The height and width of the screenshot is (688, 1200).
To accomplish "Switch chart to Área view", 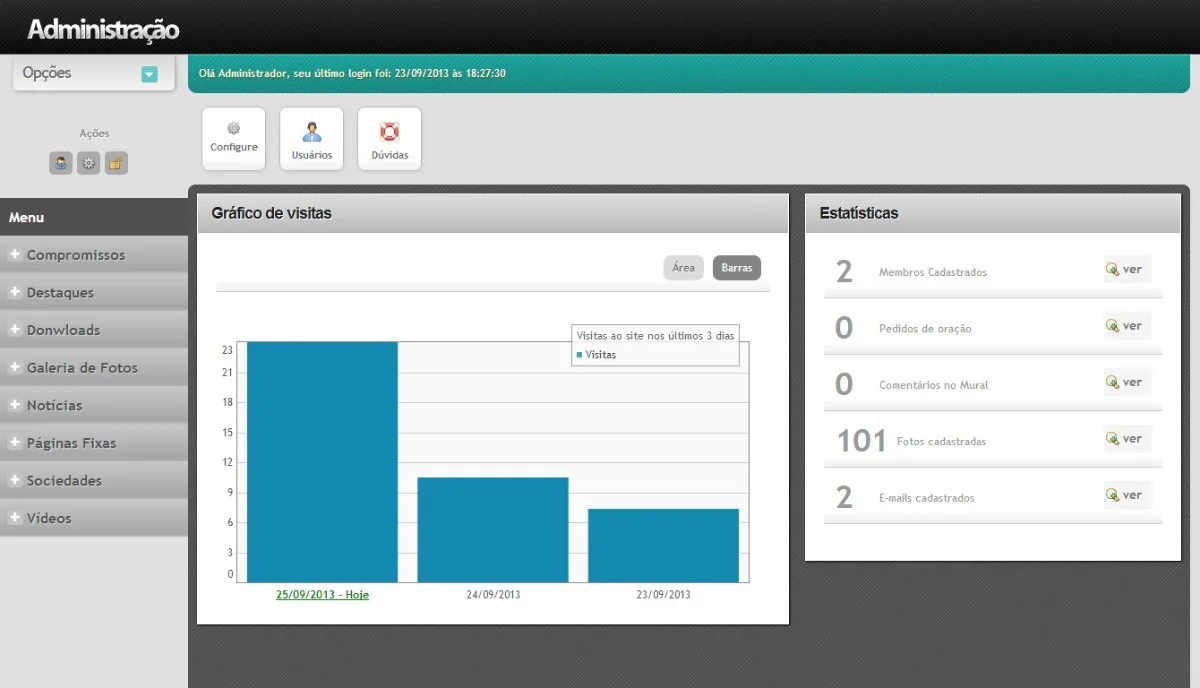I will tap(684, 268).
